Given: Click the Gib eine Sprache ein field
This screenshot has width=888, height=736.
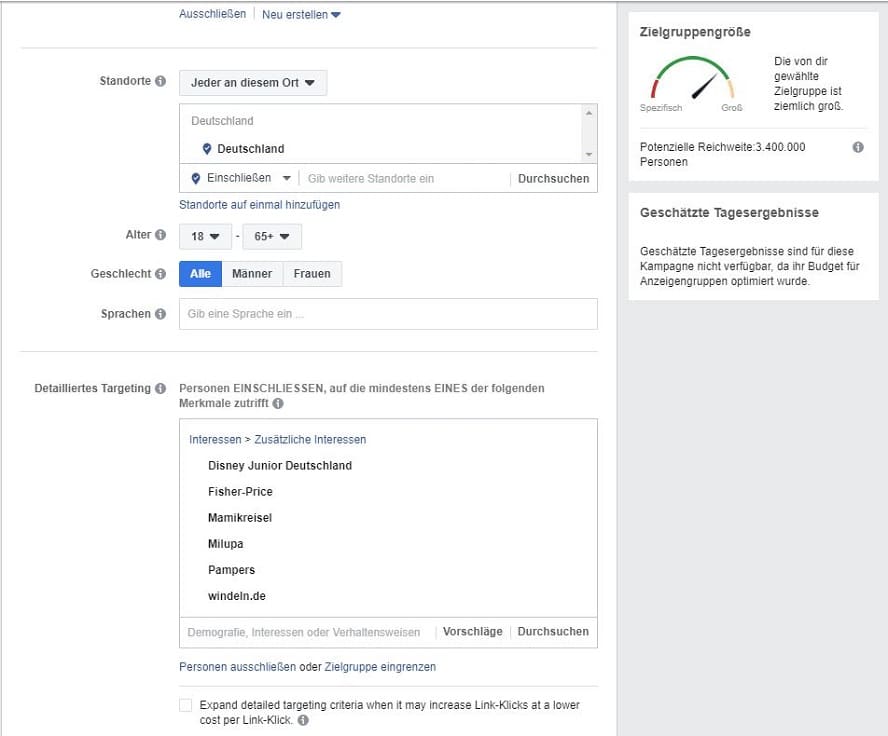Looking at the screenshot, I should point(388,314).
